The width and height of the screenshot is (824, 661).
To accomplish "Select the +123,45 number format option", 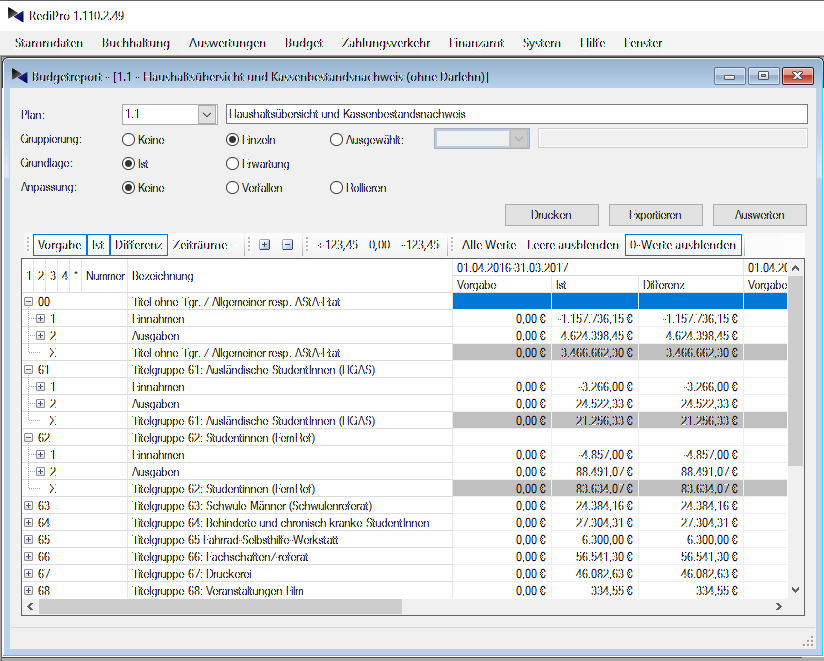I will click(x=337, y=245).
